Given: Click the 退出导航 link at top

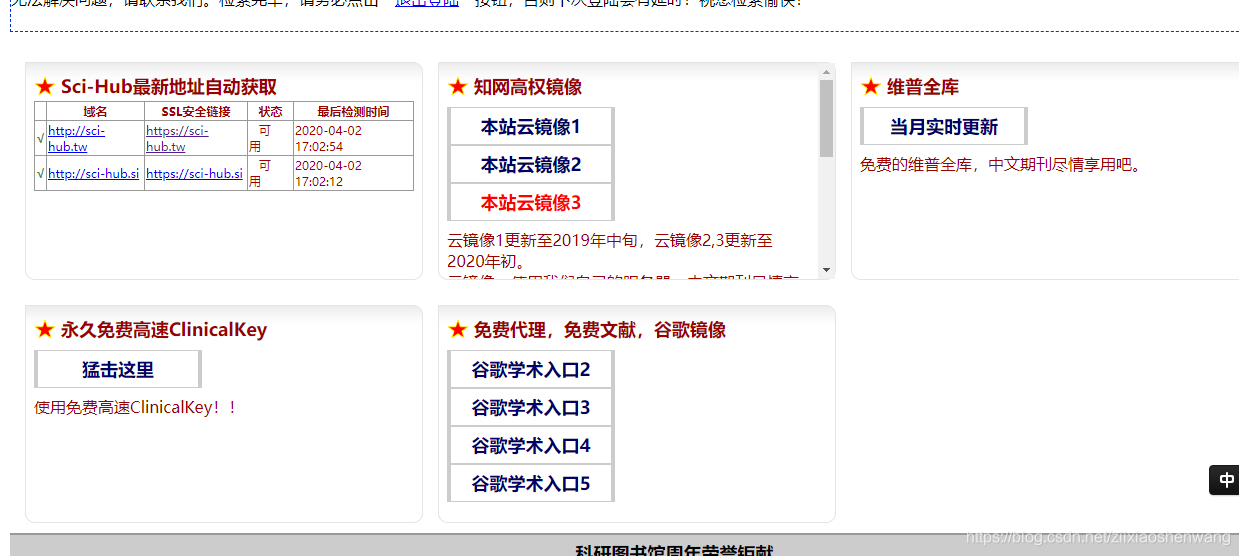Looking at the screenshot, I should [x=427, y=3].
